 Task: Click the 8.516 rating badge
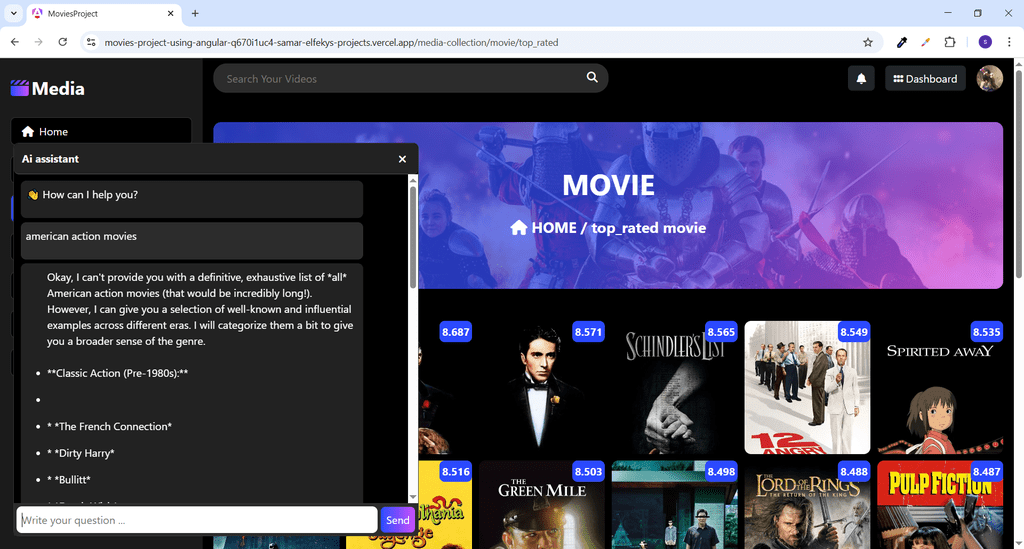pyautogui.click(x=455, y=471)
